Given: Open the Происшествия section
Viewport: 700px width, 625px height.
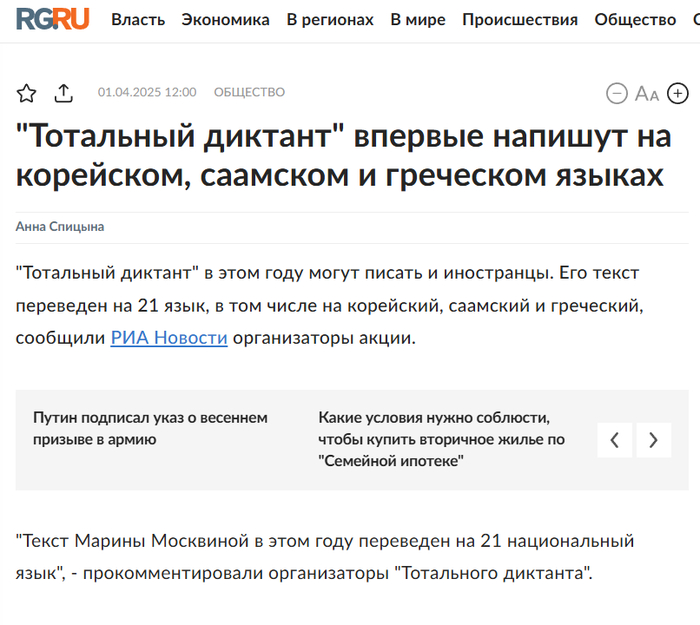Looking at the screenshot, I should (520, 20).
